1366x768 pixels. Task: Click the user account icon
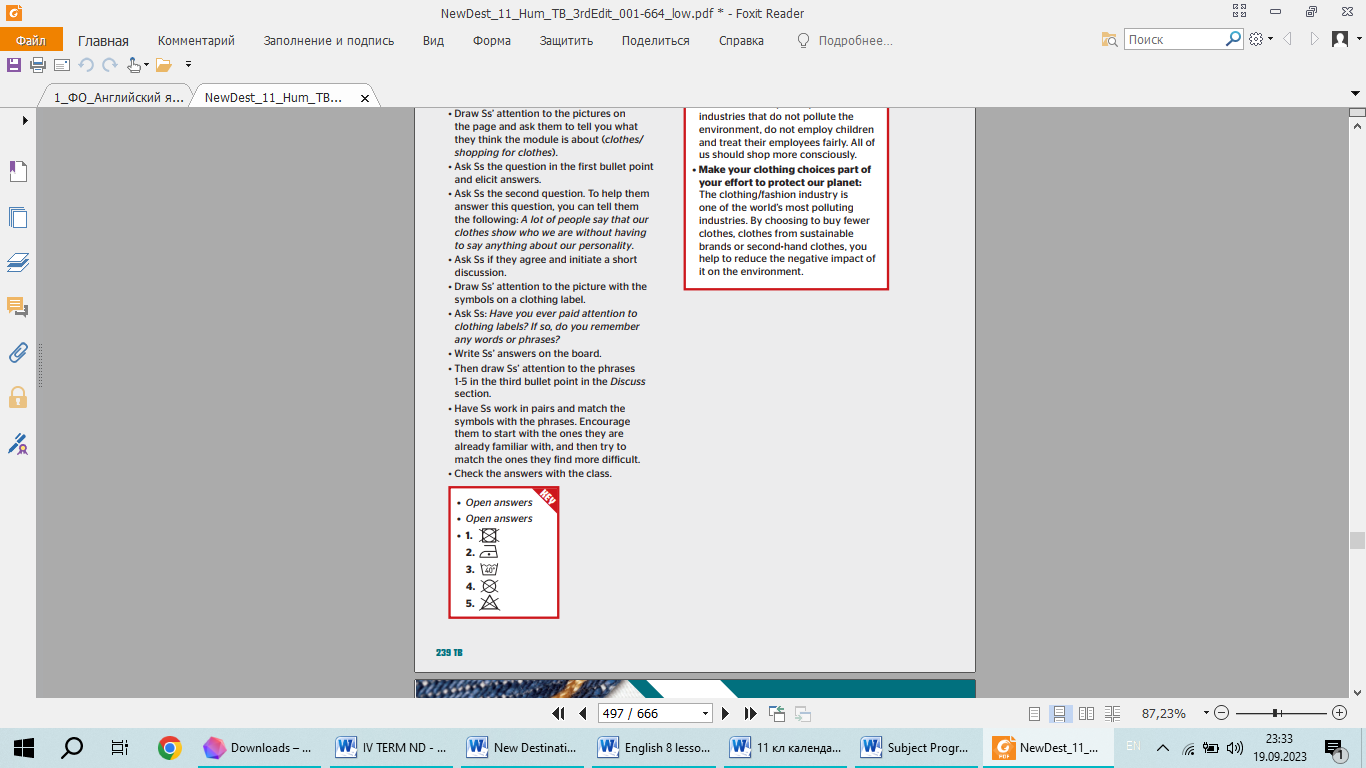pos(1341,39)
